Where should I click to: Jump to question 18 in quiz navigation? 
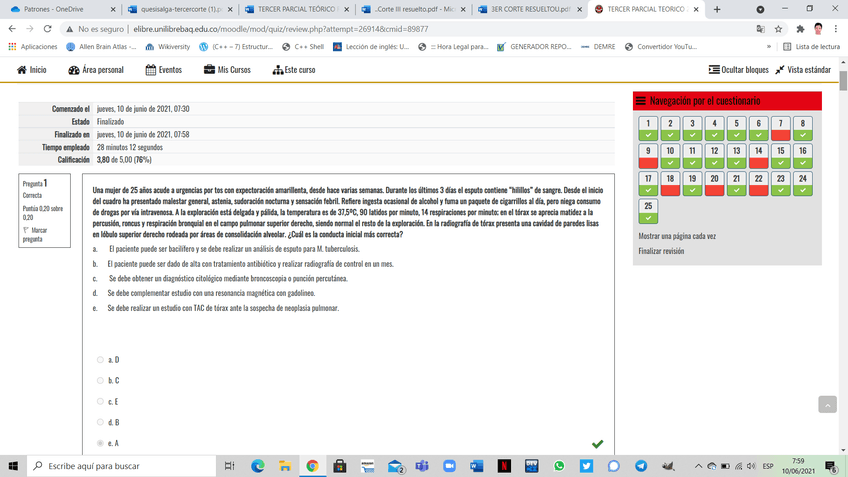670,183
